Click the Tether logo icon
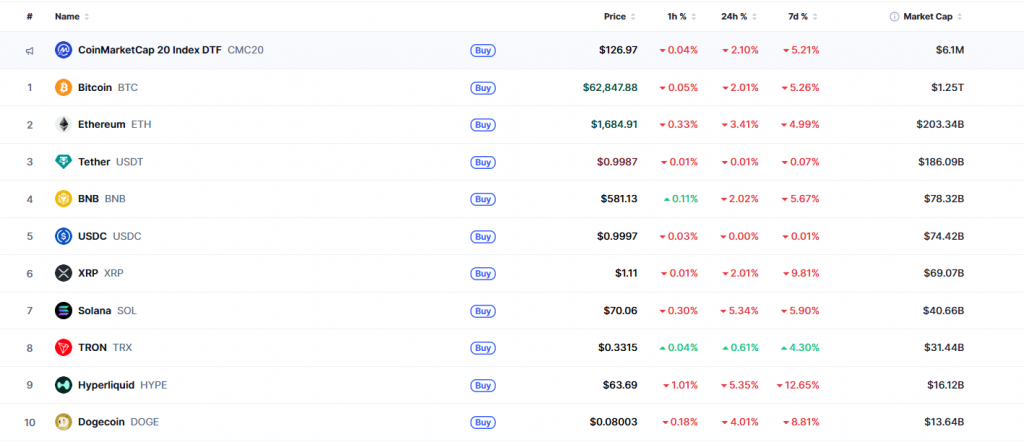The height and width of the screenshot is (442, 1024). point(63,161)
